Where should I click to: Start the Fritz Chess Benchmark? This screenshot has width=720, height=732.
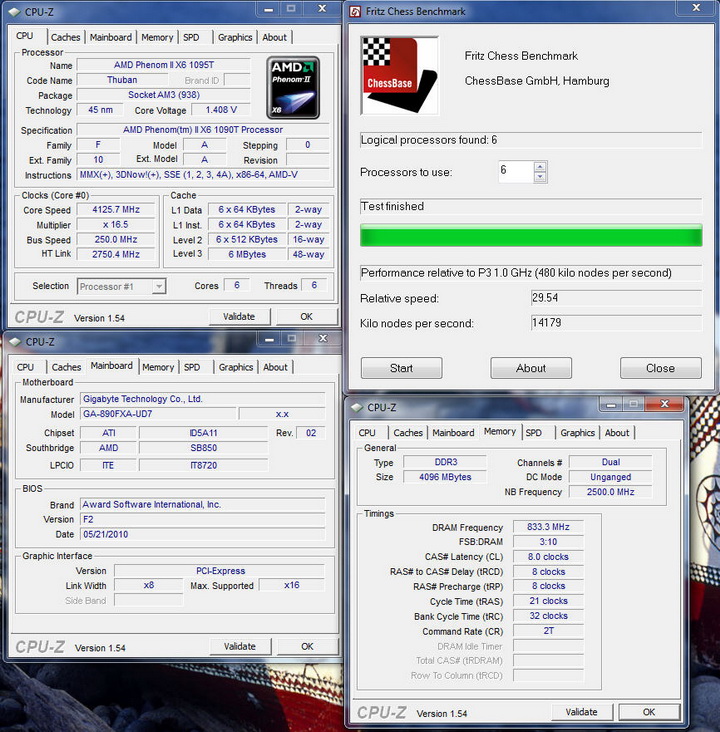[402, 368]
